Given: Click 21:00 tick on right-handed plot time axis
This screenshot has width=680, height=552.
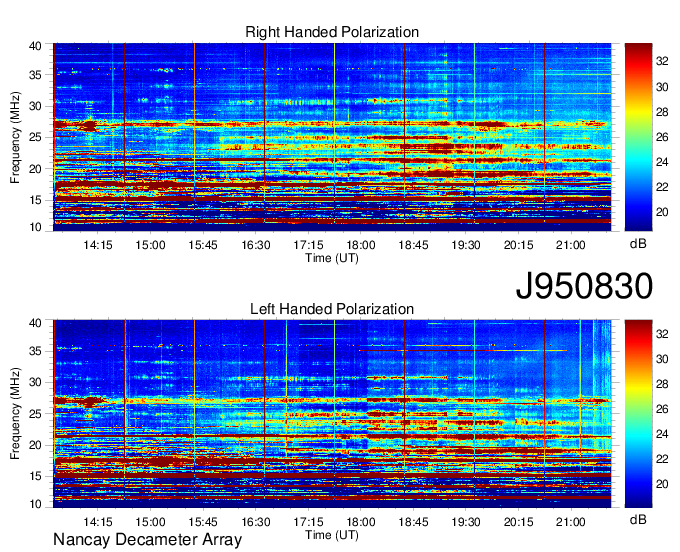Looking at the screenshot, I should [571, 245].
